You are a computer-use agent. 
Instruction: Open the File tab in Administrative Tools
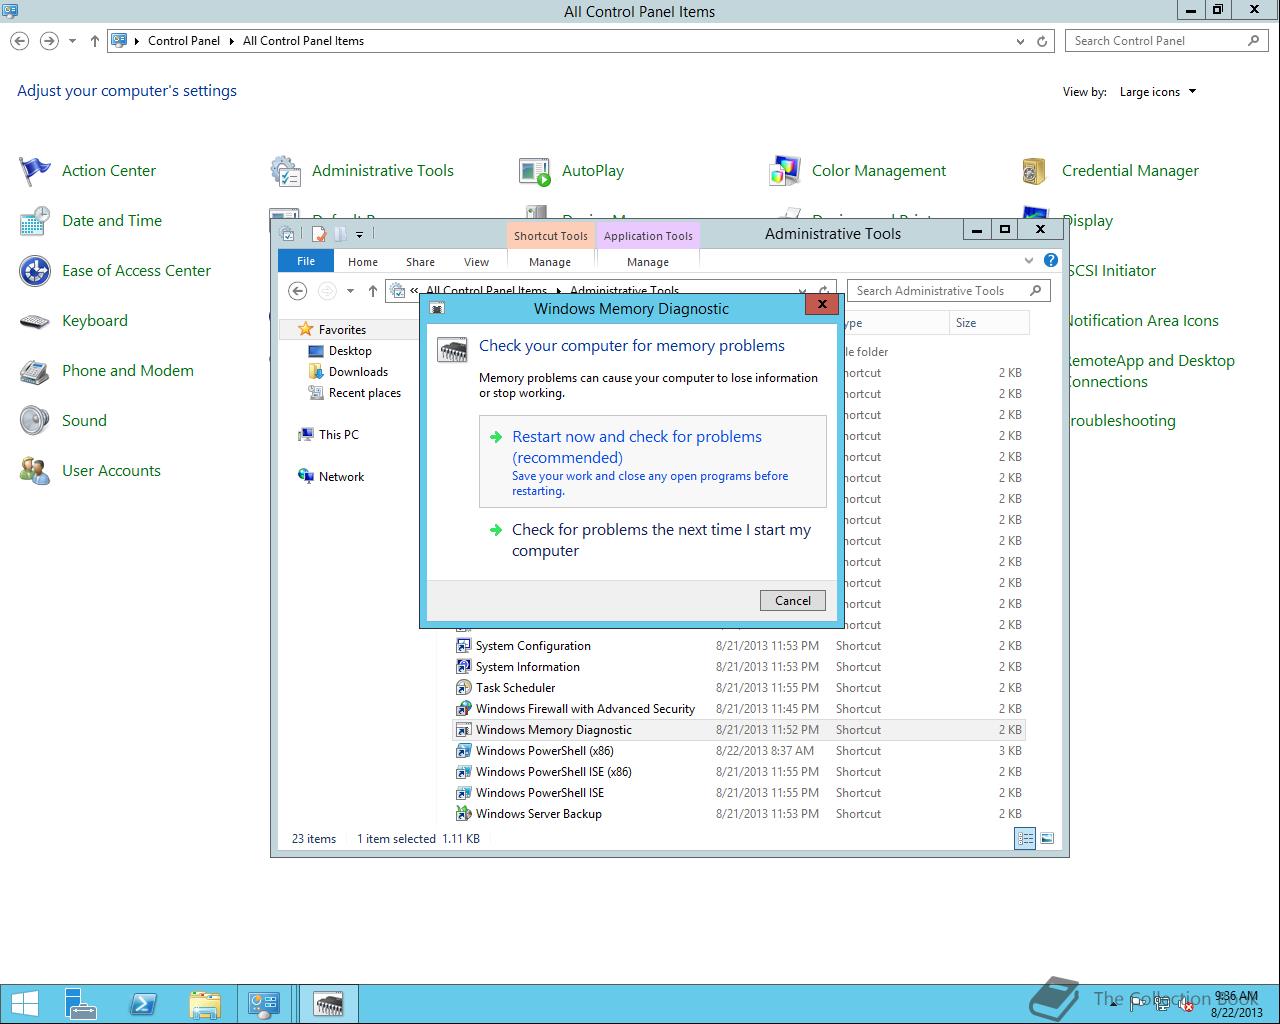[306, 261]
